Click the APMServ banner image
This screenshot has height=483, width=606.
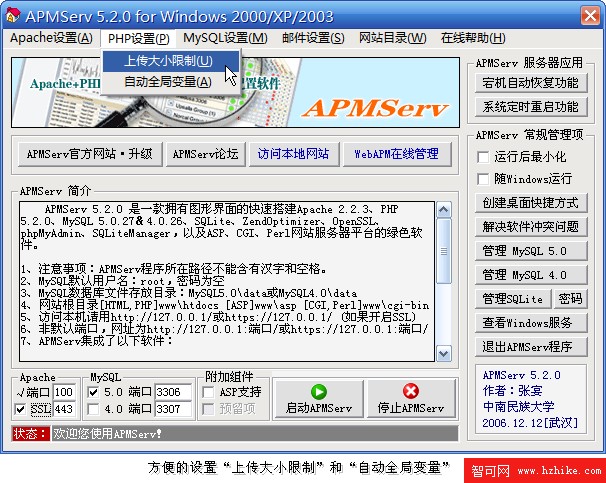[x=235, y=92]
